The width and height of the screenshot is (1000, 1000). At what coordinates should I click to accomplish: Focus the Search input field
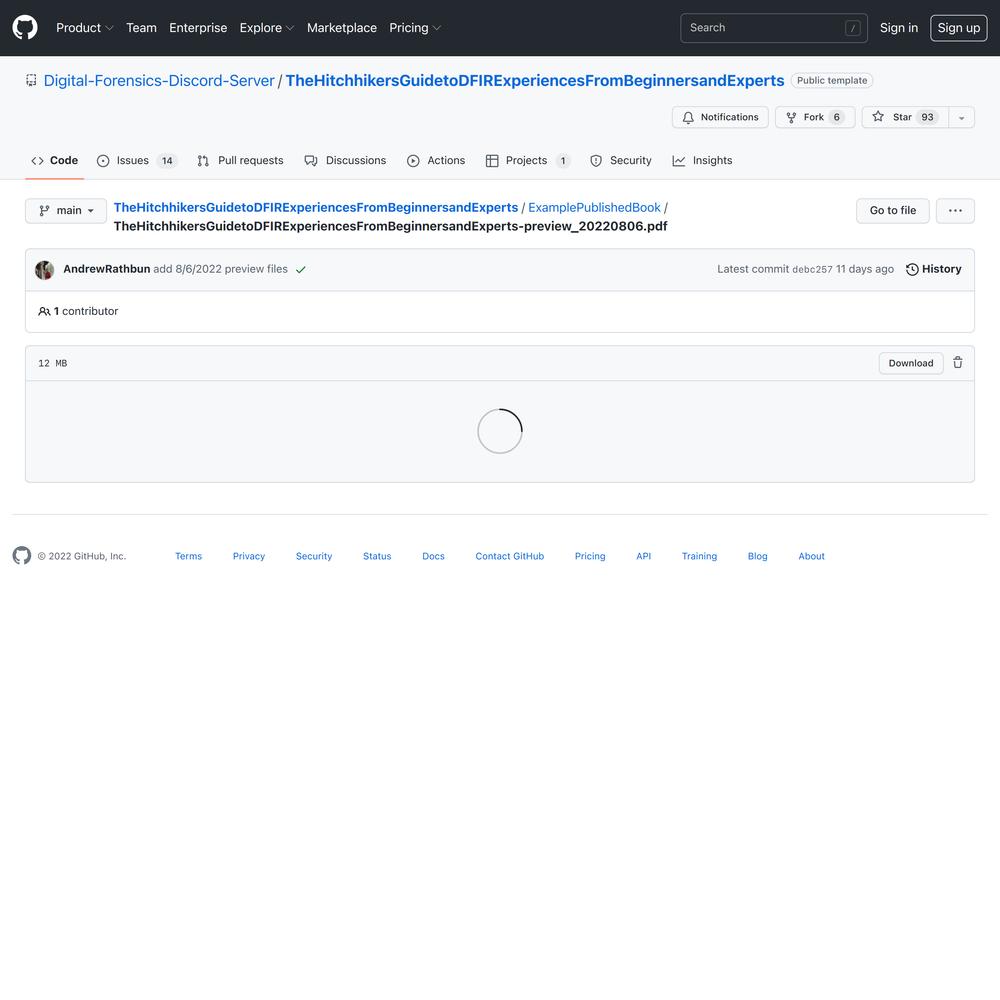coord(774,28)
